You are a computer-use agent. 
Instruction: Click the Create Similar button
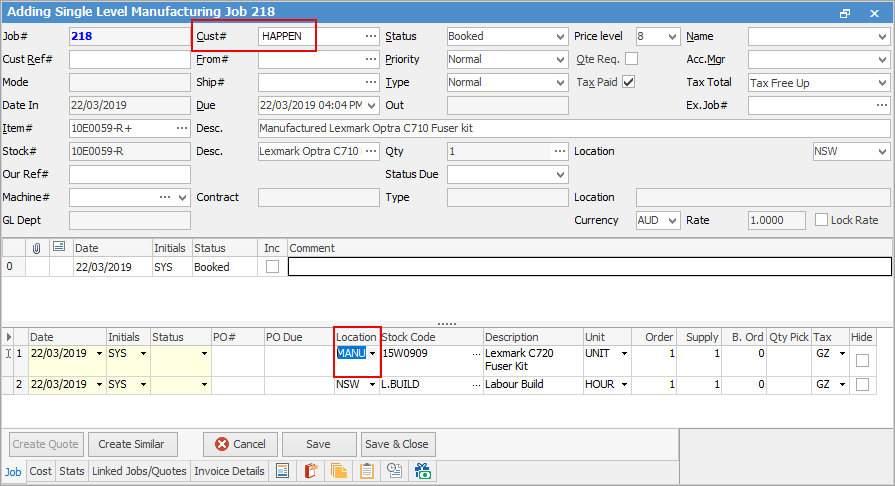click(131, 444)
